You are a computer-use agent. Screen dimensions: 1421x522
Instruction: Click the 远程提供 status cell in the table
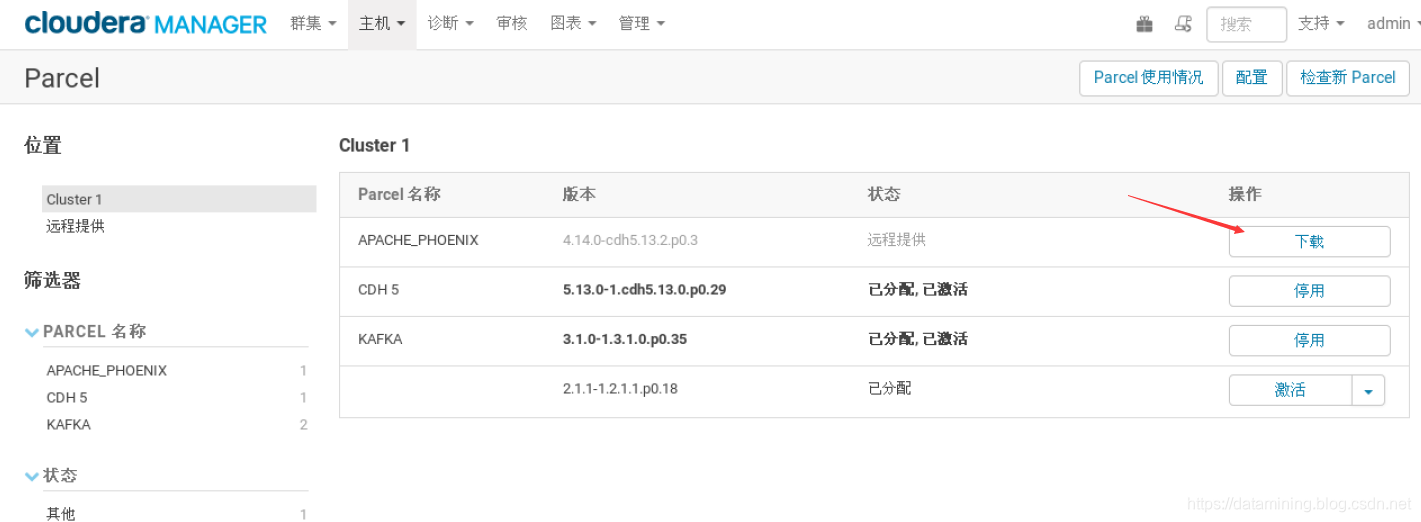click(x=896, y=240)
